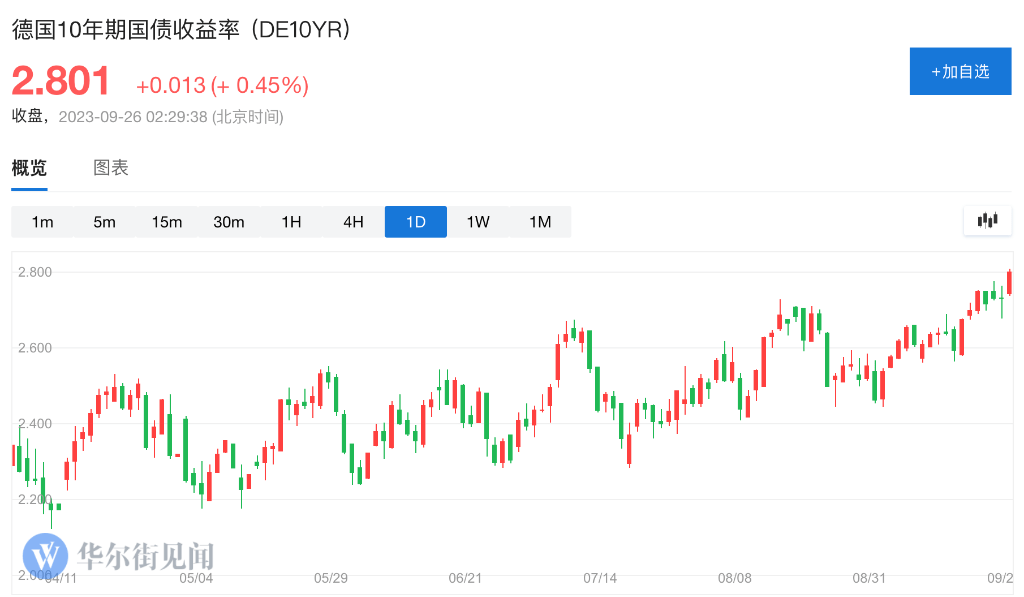The image size is (1024, 597).
Task: Select the 5m chart interval
Action: click(x=105, y=222)
